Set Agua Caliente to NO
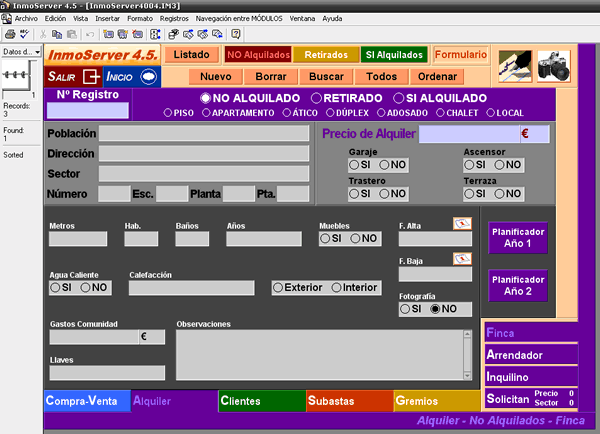 point(85,287)
